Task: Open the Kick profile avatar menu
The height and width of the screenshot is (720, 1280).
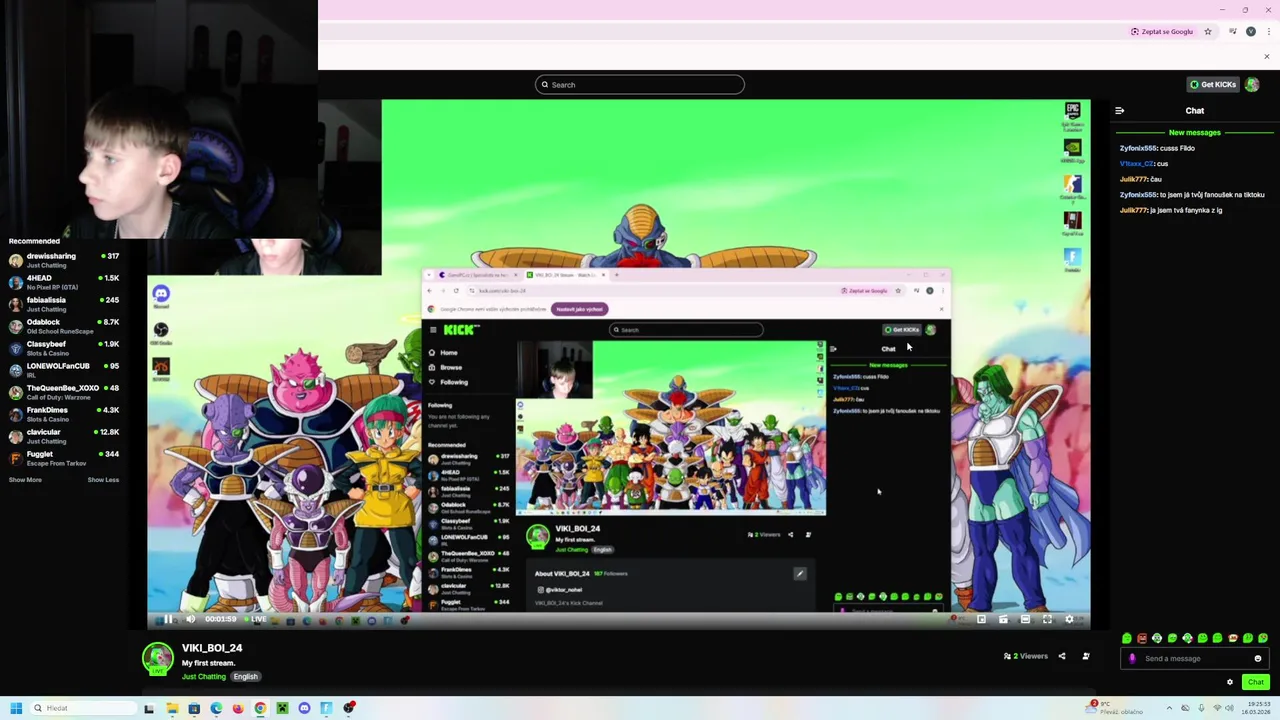Action: pos(1252,84)
